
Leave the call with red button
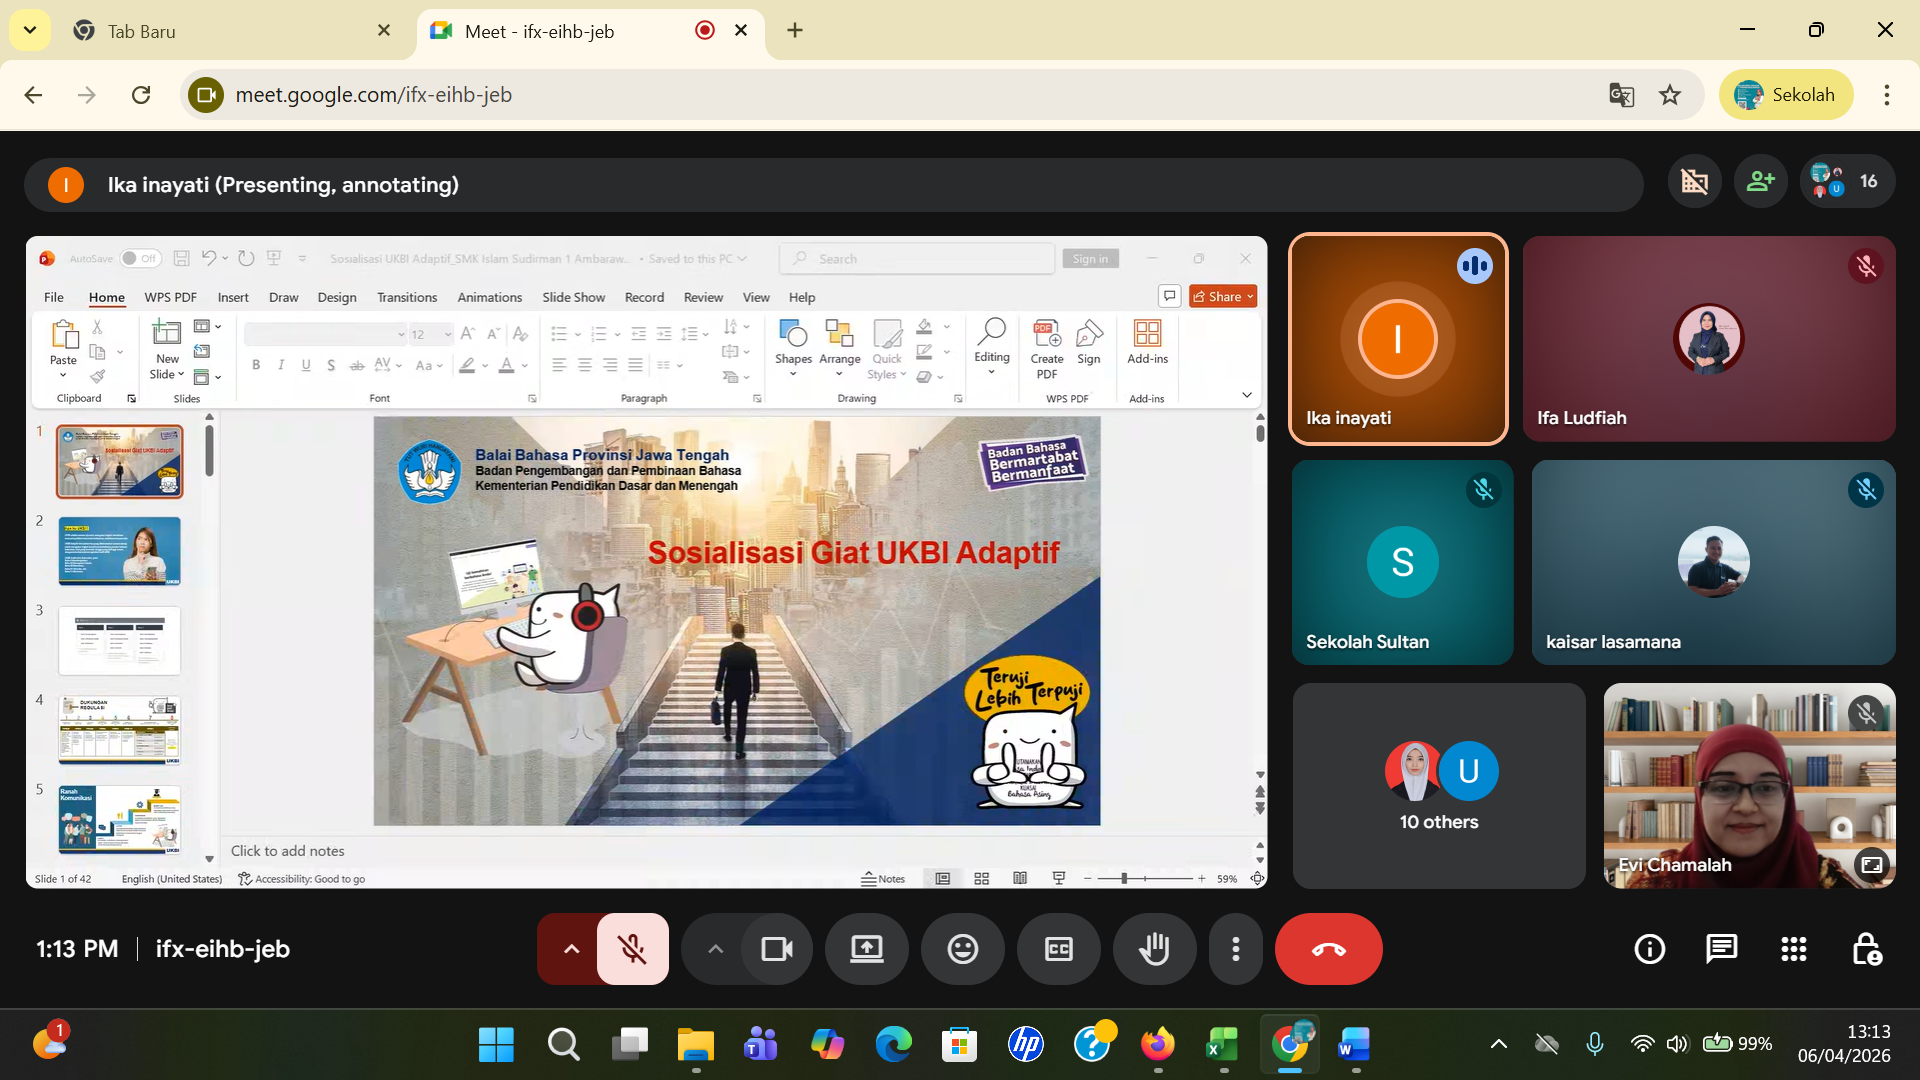click(1328, 949)
